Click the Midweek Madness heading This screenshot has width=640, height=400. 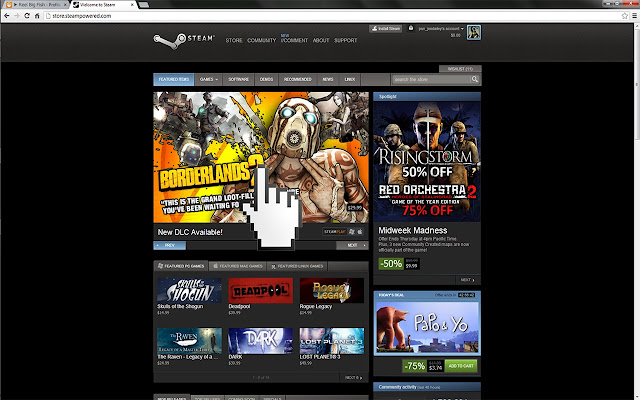point(412,230)
